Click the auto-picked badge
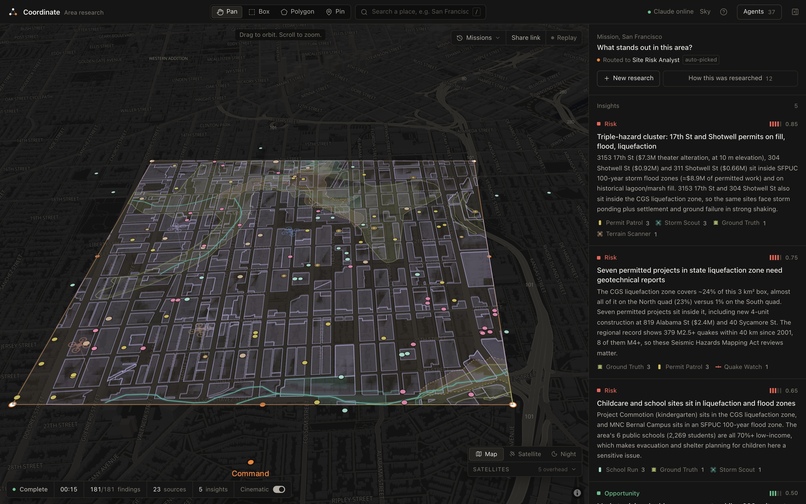 pyautogui.click(x=701, y=60)
